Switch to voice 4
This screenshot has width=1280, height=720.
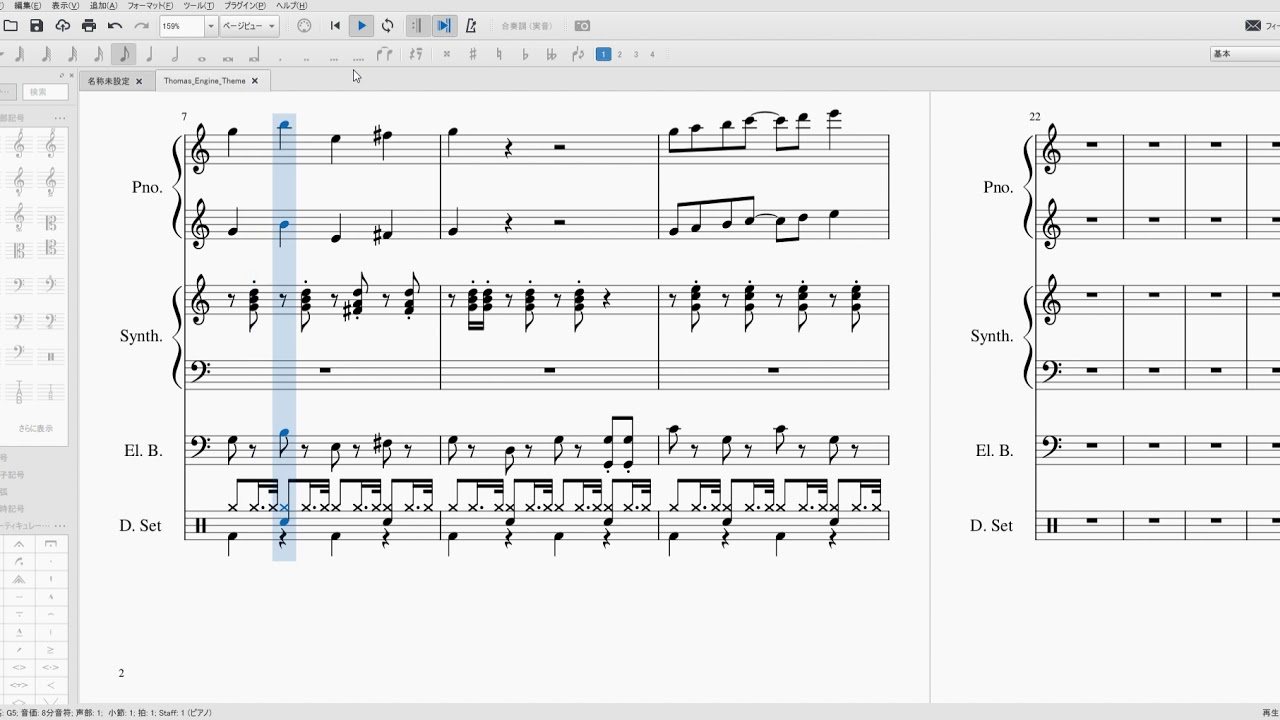click(652, 54)
